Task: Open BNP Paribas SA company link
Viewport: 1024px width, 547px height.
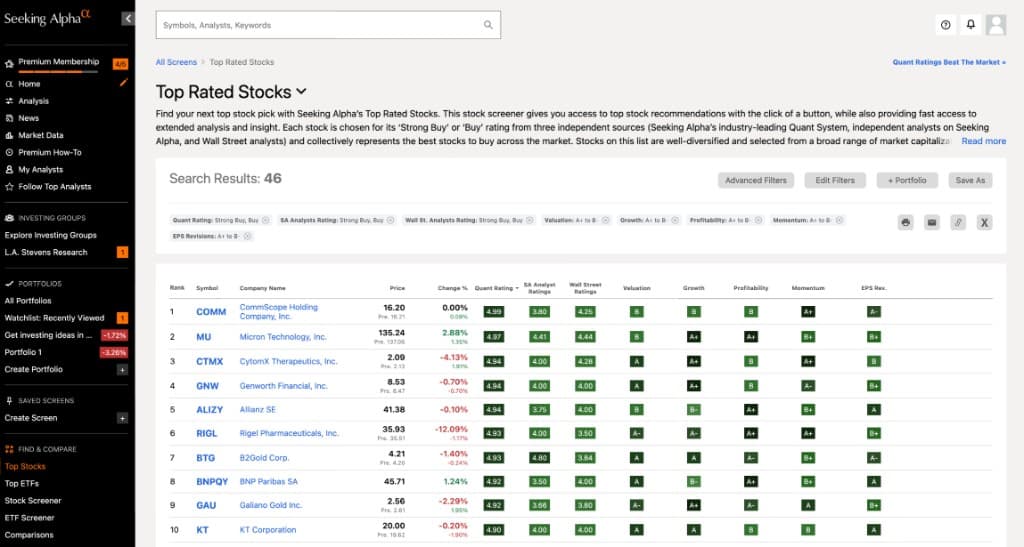Action: pos(268,482)
